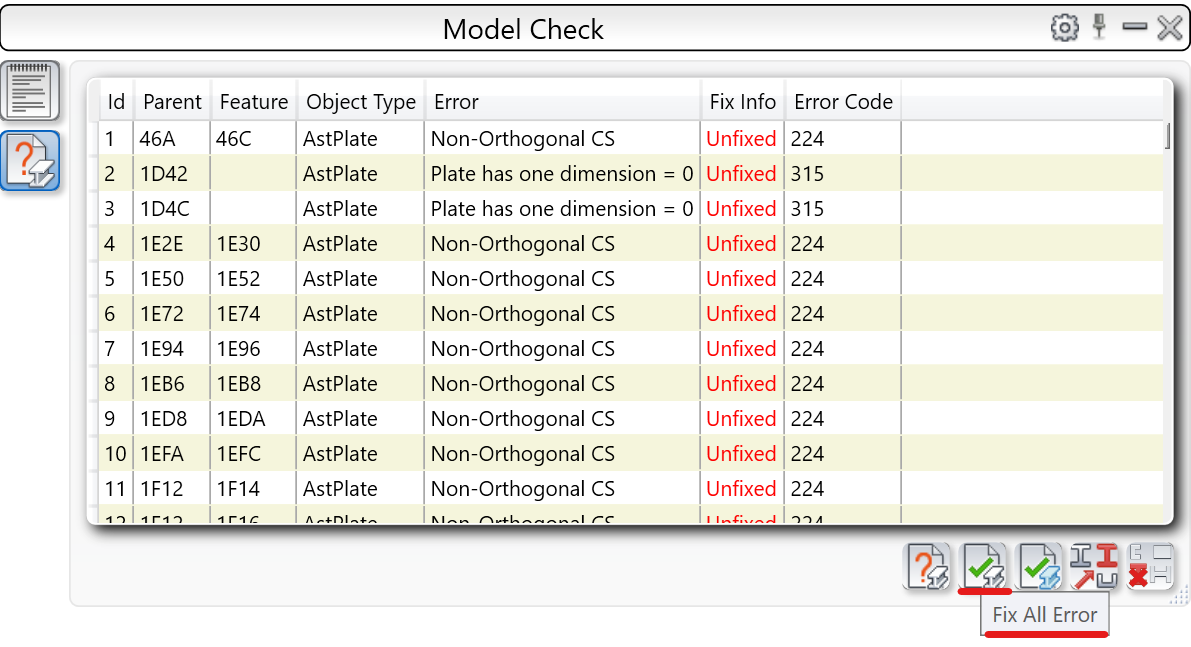Click the red beam arrow icon
This screenshot has height=647, width=1191.
pyautogui.click(x=1094, y=567)
